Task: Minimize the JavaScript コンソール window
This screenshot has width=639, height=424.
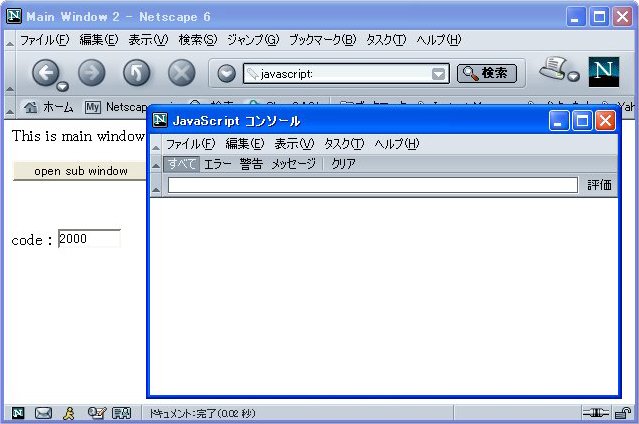Action: (558, 121)
